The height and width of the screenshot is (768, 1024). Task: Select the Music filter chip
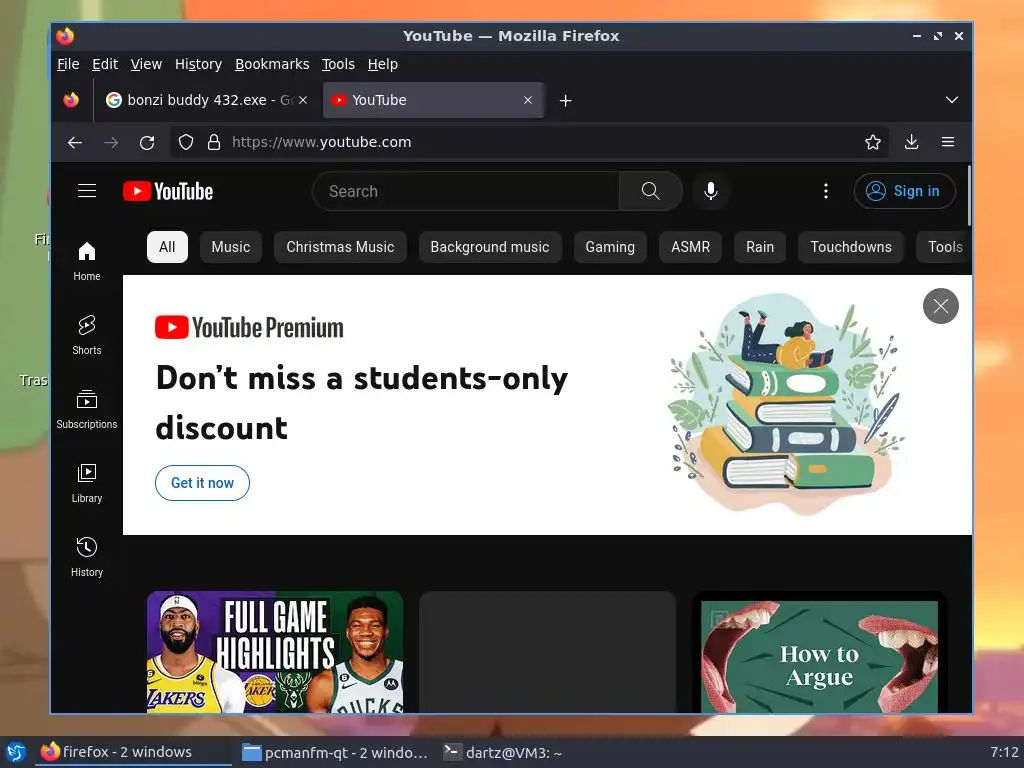pos(231,247)
